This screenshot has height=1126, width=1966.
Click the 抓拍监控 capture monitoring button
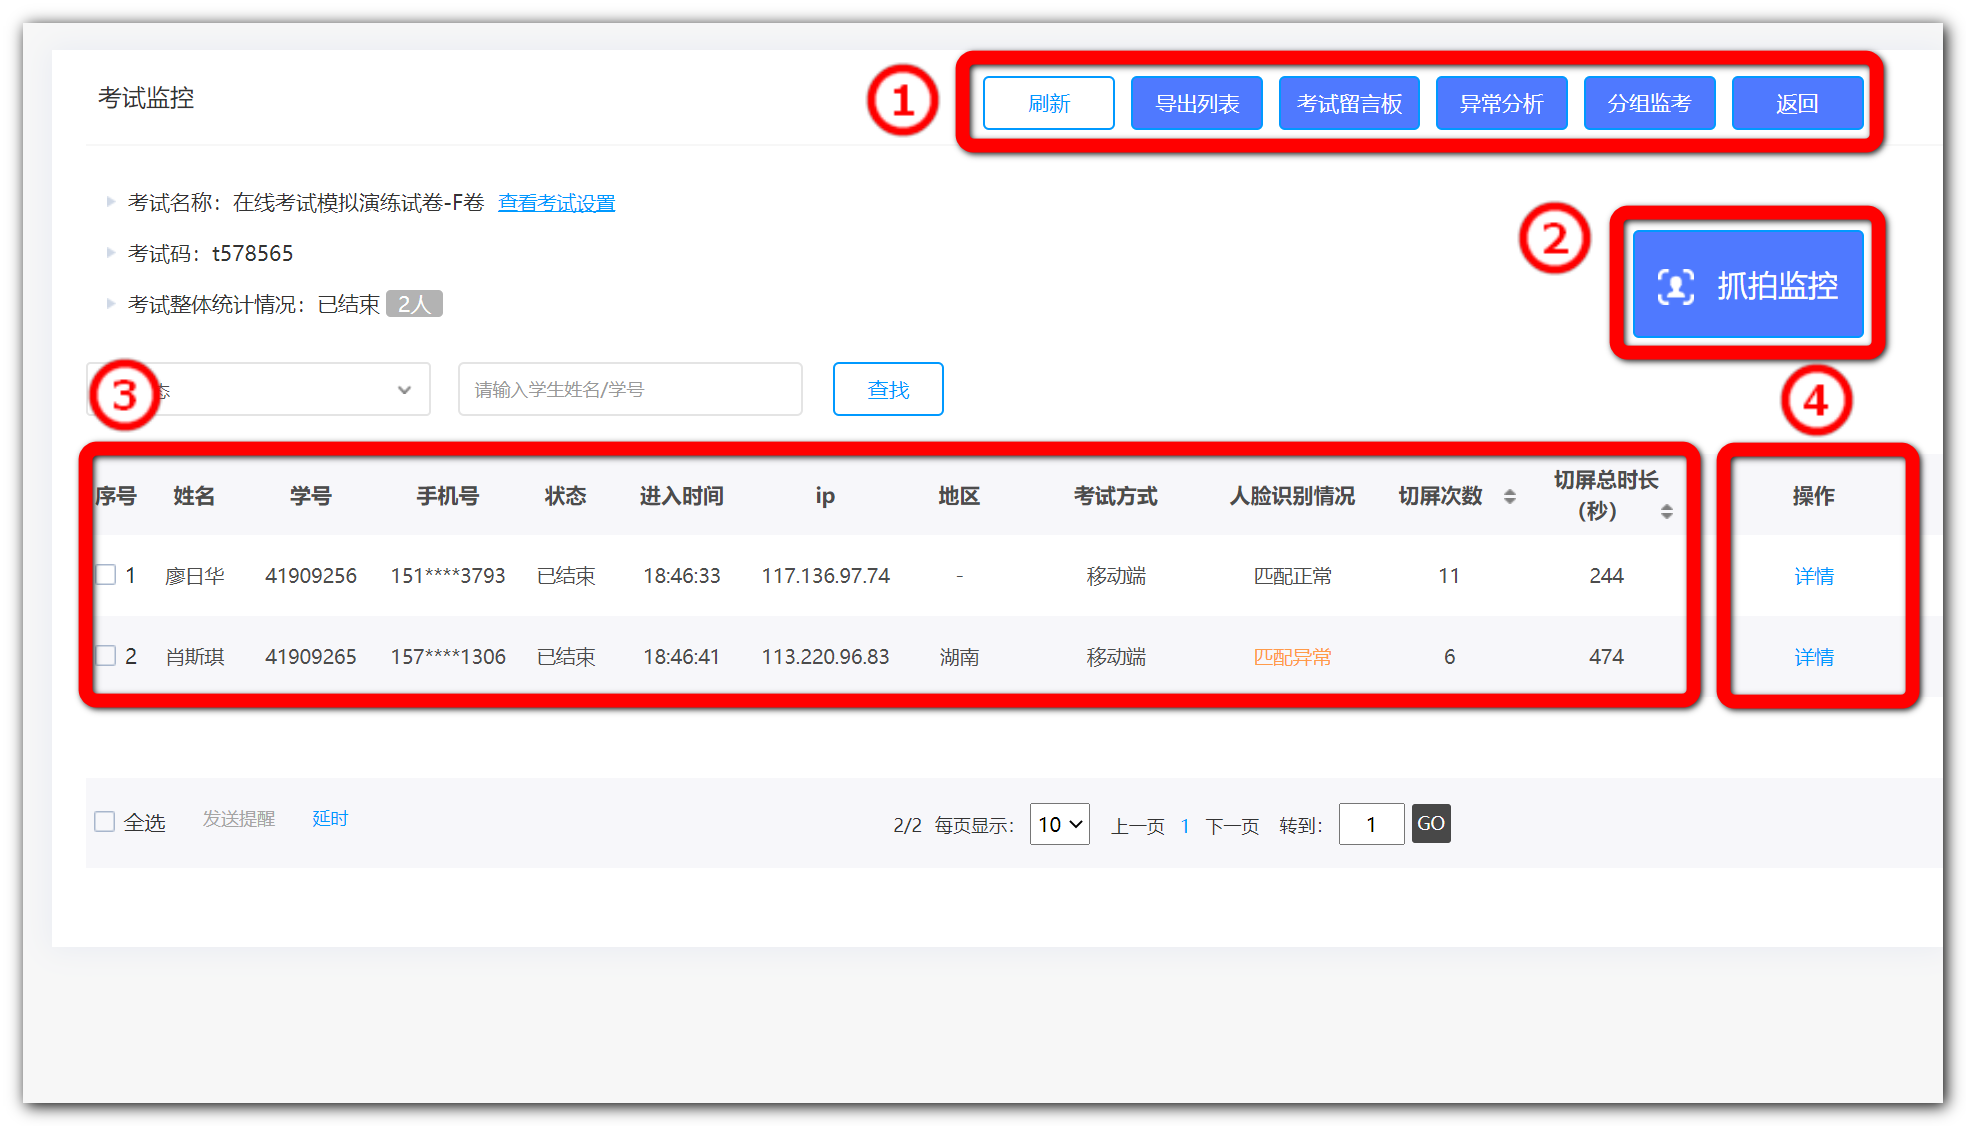pyautogui.click(x=1747, y=285)
